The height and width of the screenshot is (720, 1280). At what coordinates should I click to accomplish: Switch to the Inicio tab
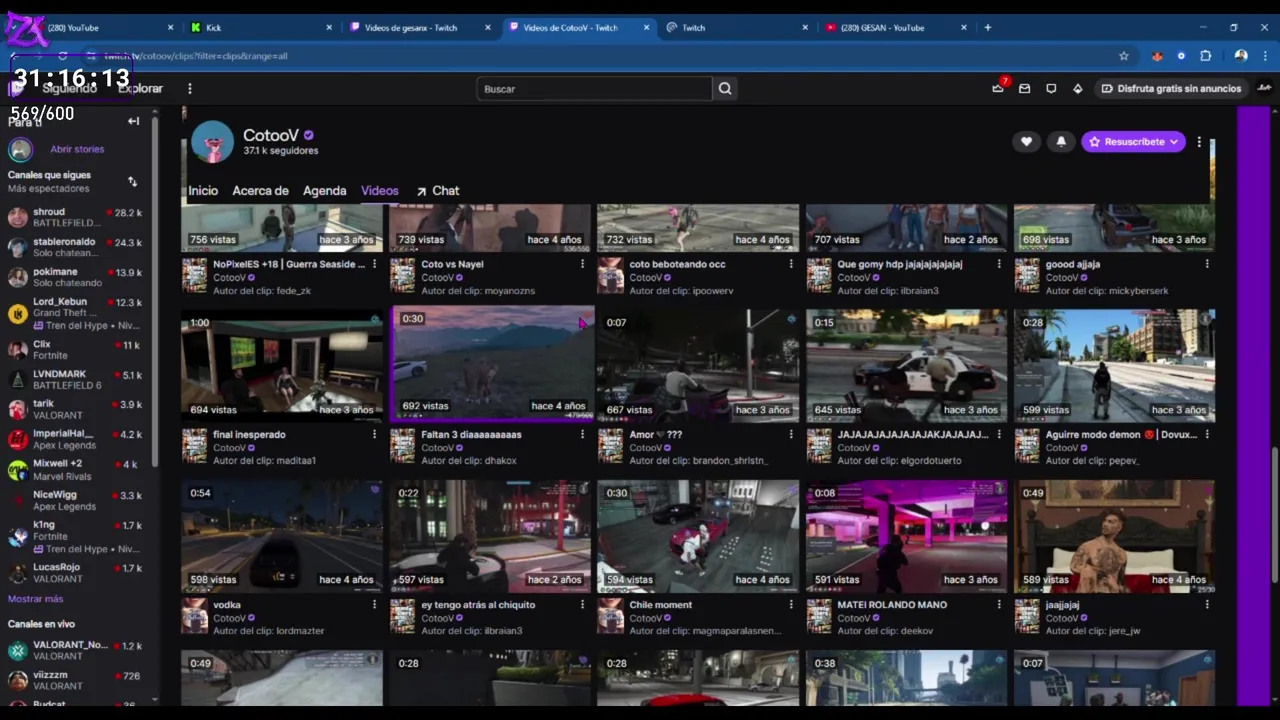203,190
